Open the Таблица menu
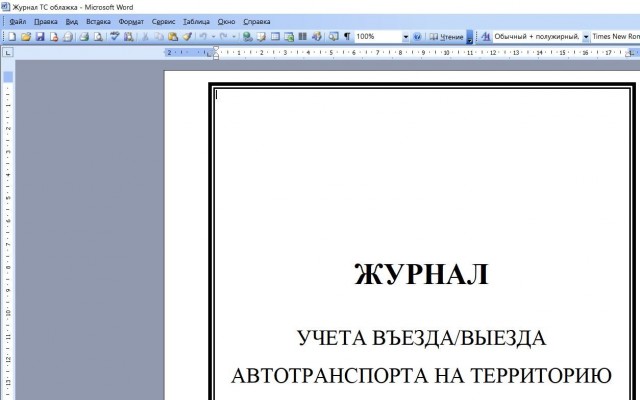The height and width of the screenshot is (400, 640). 196,22
